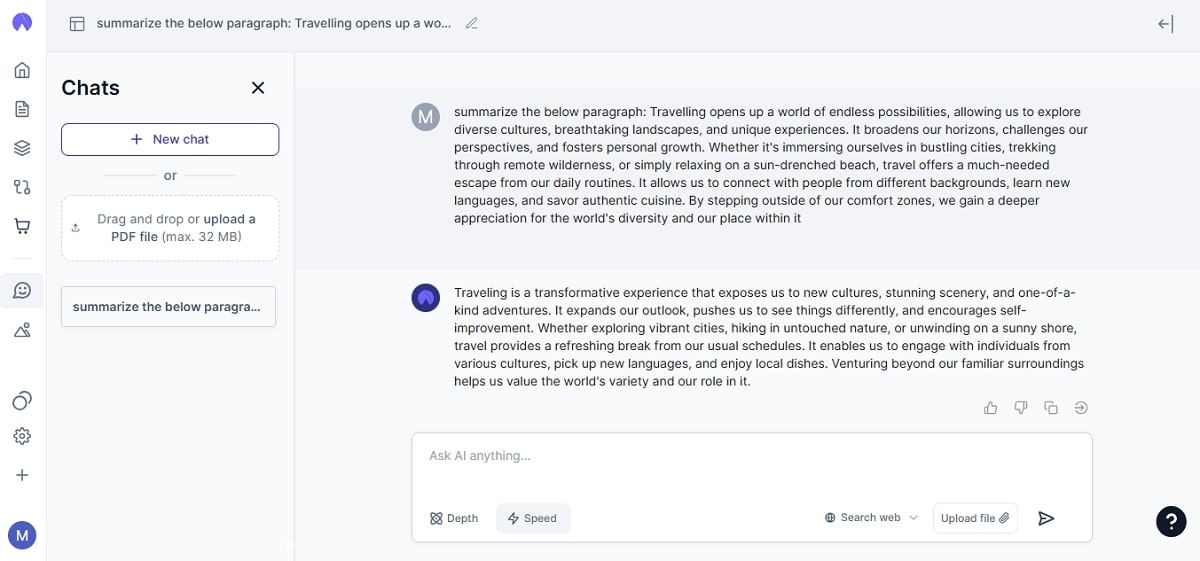This screenshot has width=1200, height=561.
Task: Open the documents sidebar icon
Action: [22, 109]
